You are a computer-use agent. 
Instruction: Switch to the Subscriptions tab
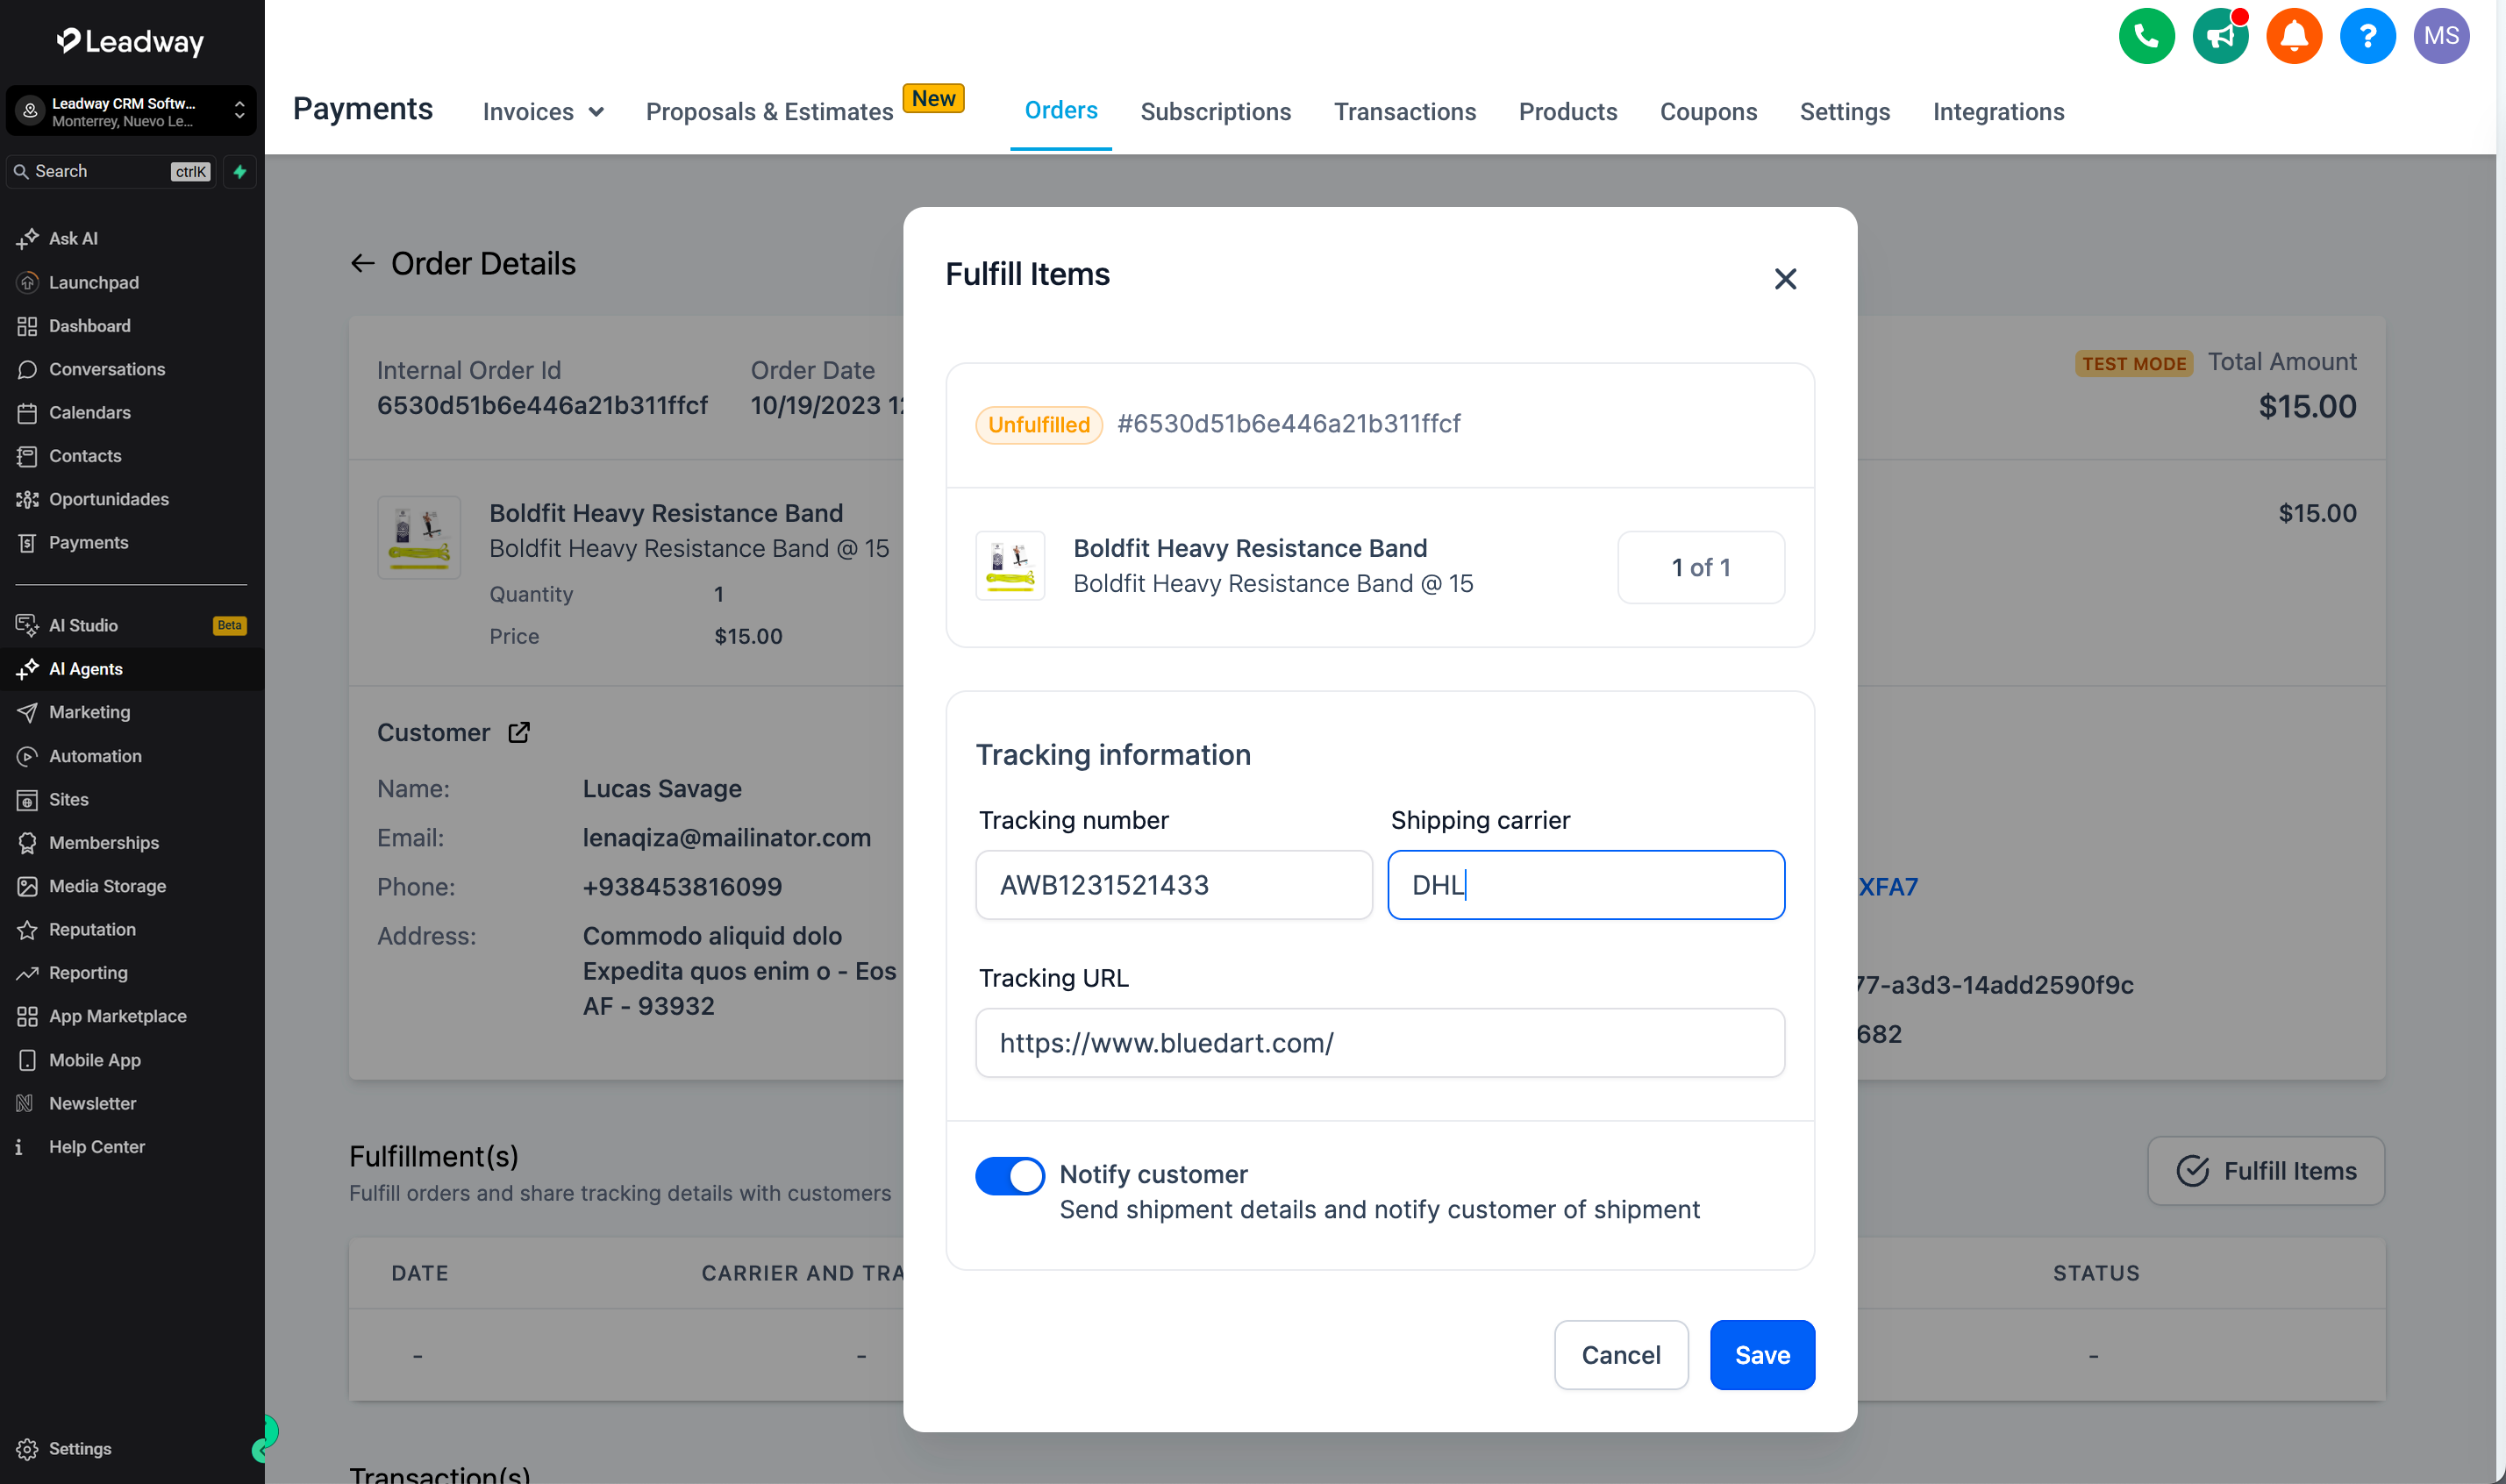(x=1215, y=112)
